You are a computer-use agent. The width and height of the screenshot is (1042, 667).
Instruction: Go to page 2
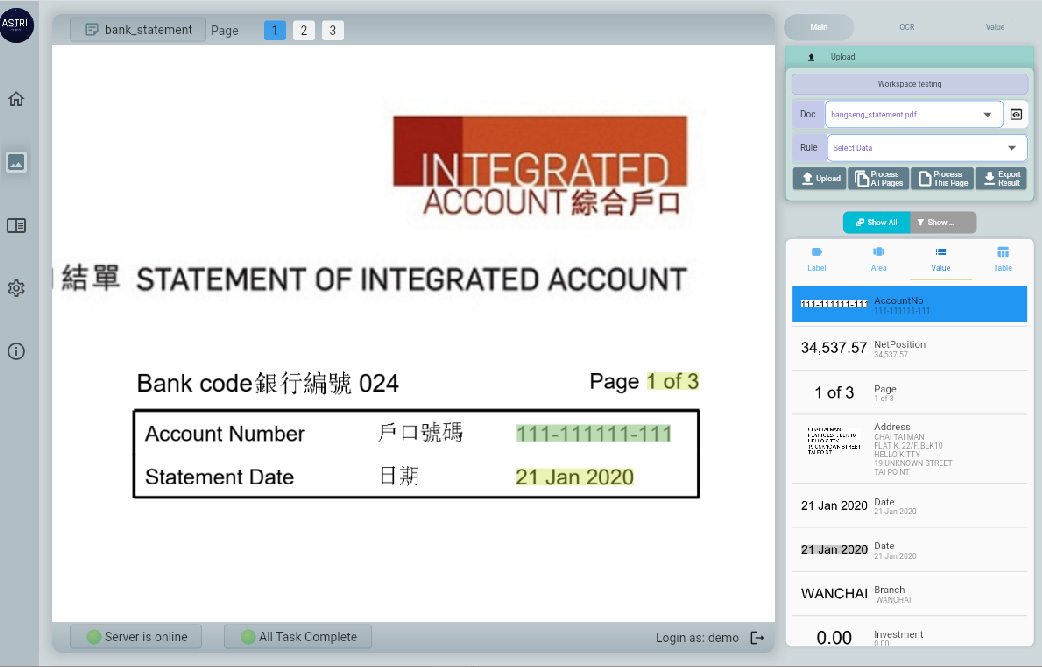[304, 30]
